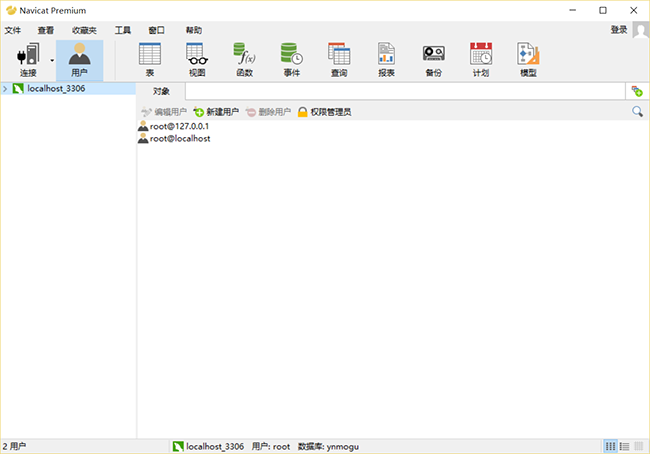Open the View (视图) glasses icon
Viewport: 650px width, 454px height.
[197, 60]
